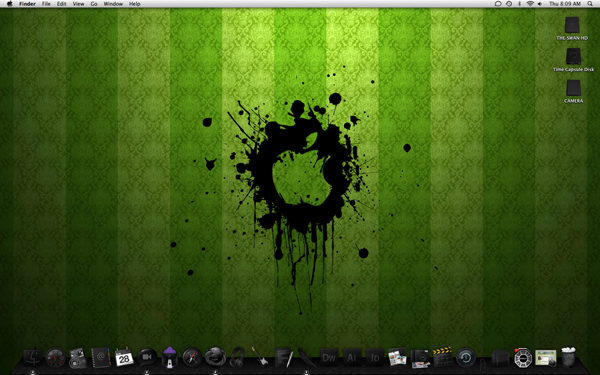Screen dimensions: 600x375
Task: Launch iChat video bubble icon
Action: click(147, 357)
